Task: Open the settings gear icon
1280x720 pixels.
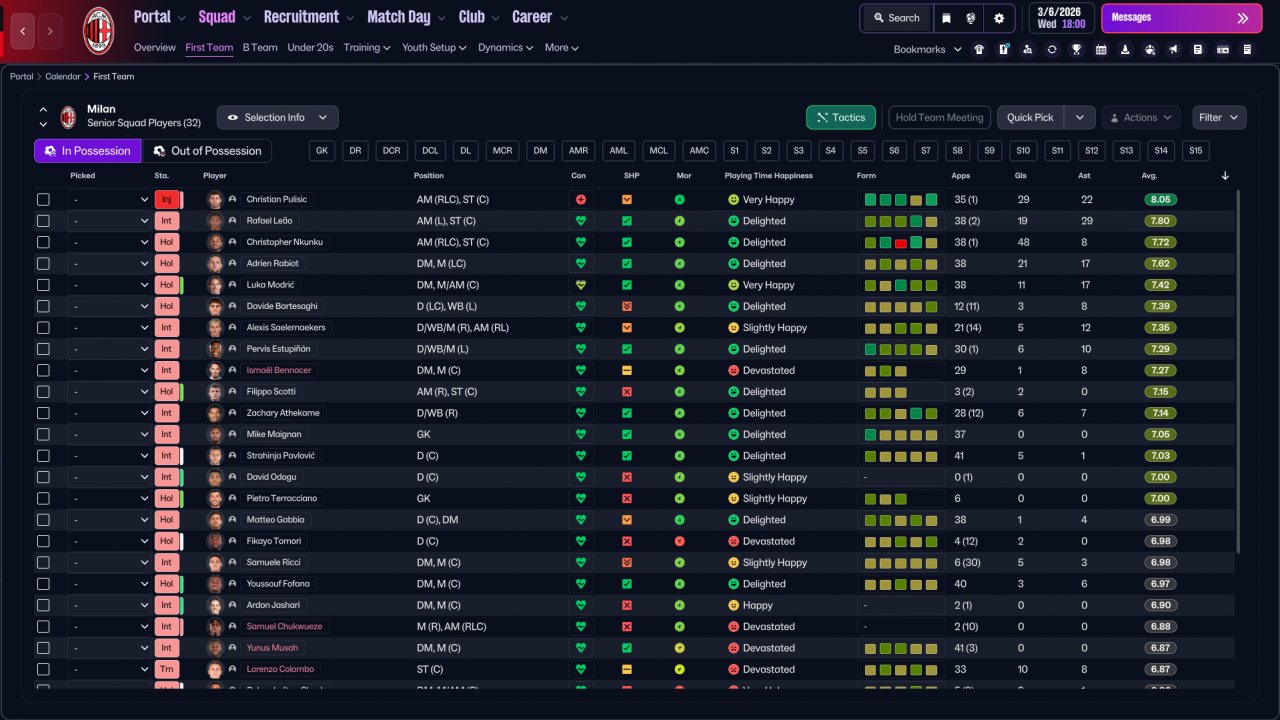Action: click(998, 18)
